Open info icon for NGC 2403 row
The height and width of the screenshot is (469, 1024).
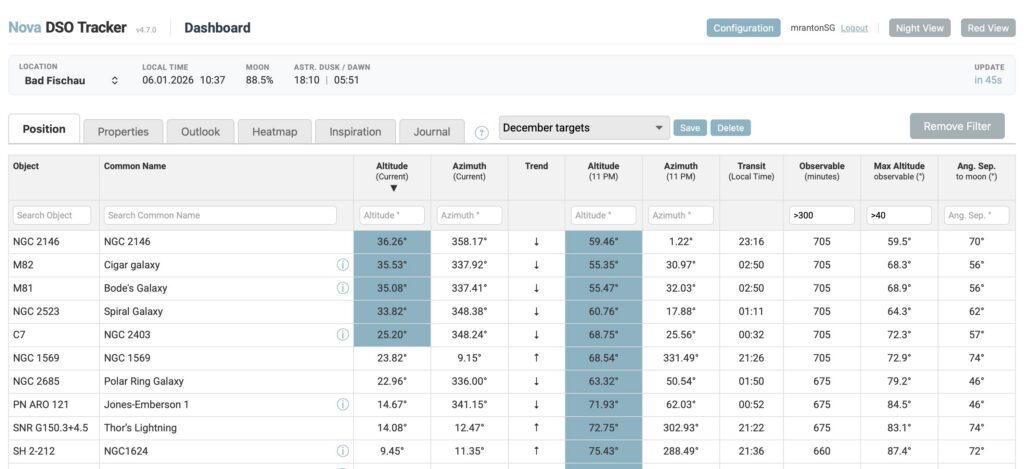click(343, 335)
